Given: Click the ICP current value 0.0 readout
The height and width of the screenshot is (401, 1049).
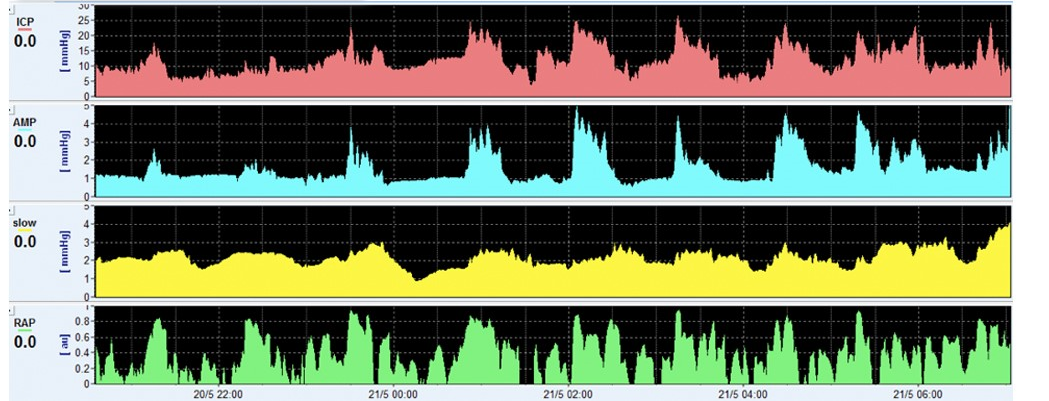Looking at the screenshot, I should 25,41.
